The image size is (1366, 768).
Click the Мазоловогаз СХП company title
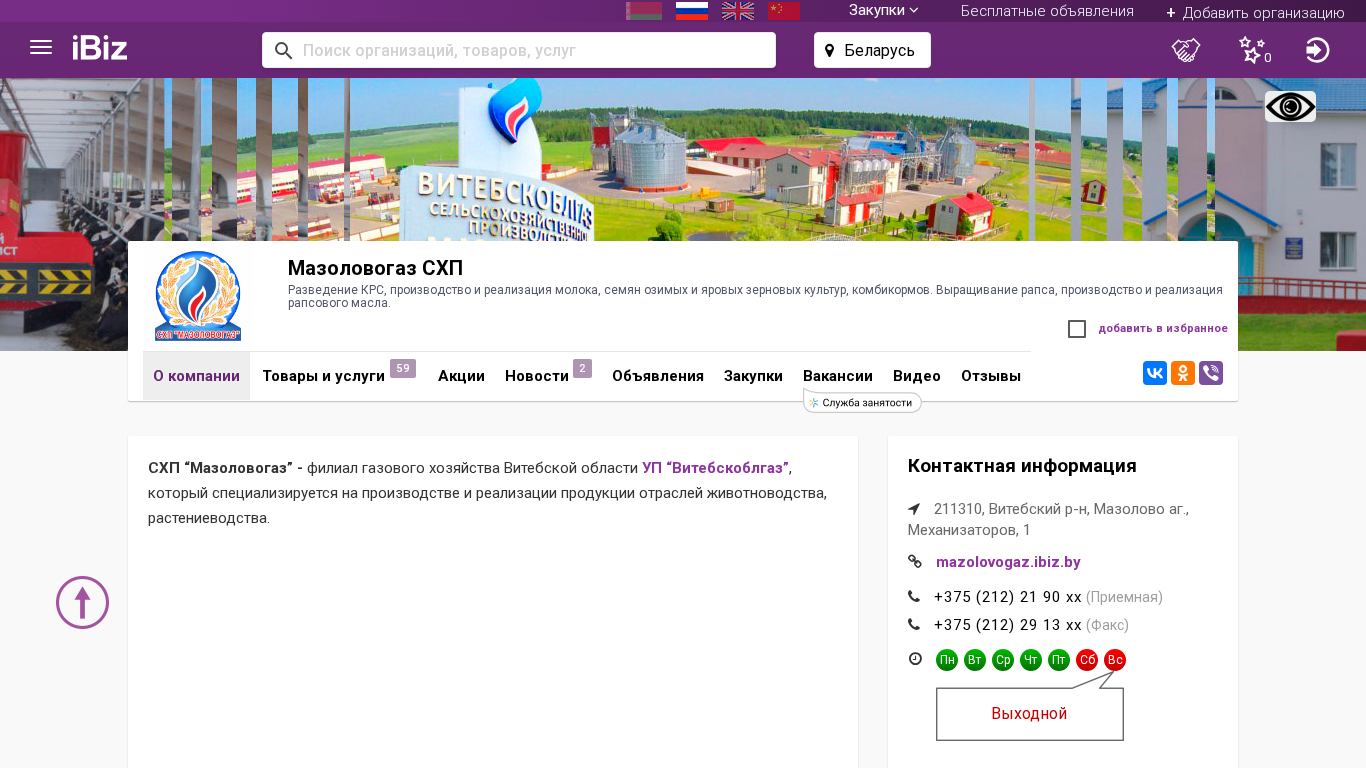[x=375, y=268]
